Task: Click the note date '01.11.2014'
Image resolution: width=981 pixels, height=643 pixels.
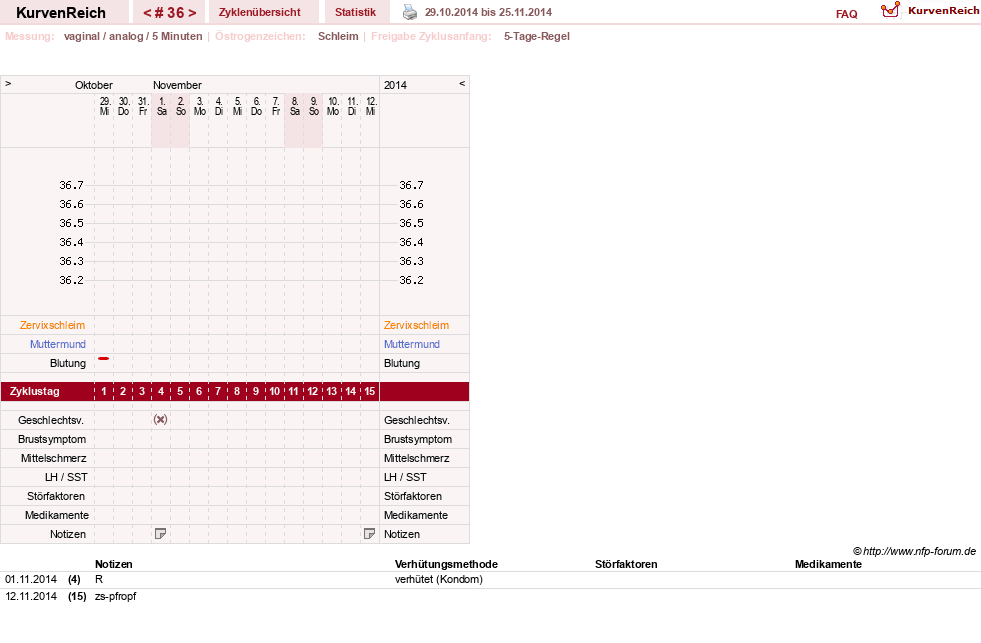Action: coord(31,579)
